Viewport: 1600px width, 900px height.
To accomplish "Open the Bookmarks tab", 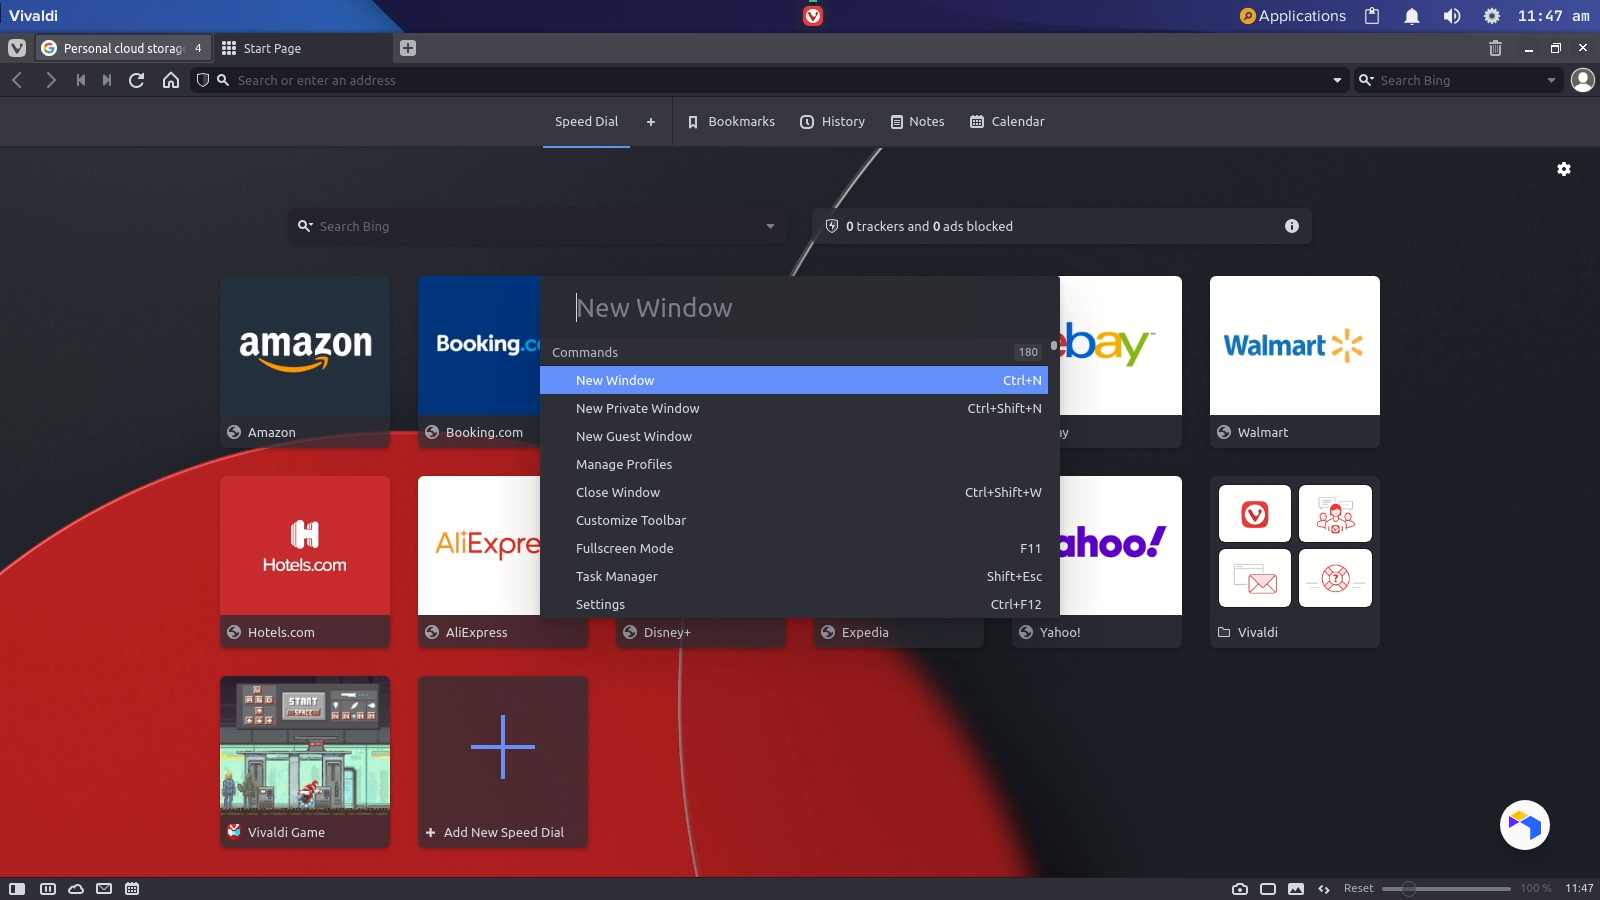I will point(731,122).
